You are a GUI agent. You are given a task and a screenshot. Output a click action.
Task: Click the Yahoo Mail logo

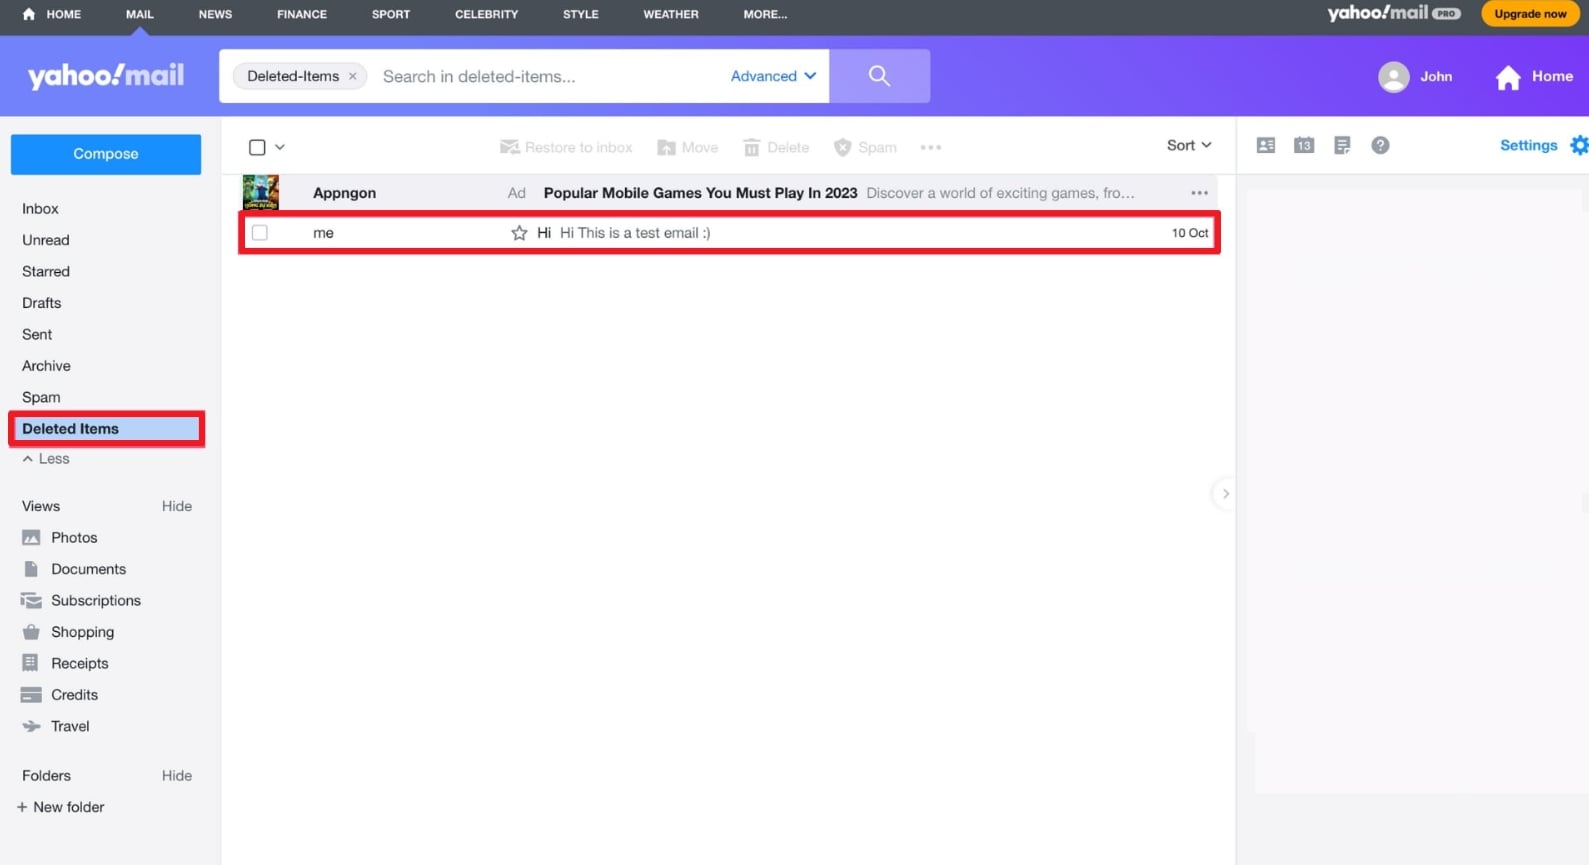pyautogui.click(x=106, y=76)
